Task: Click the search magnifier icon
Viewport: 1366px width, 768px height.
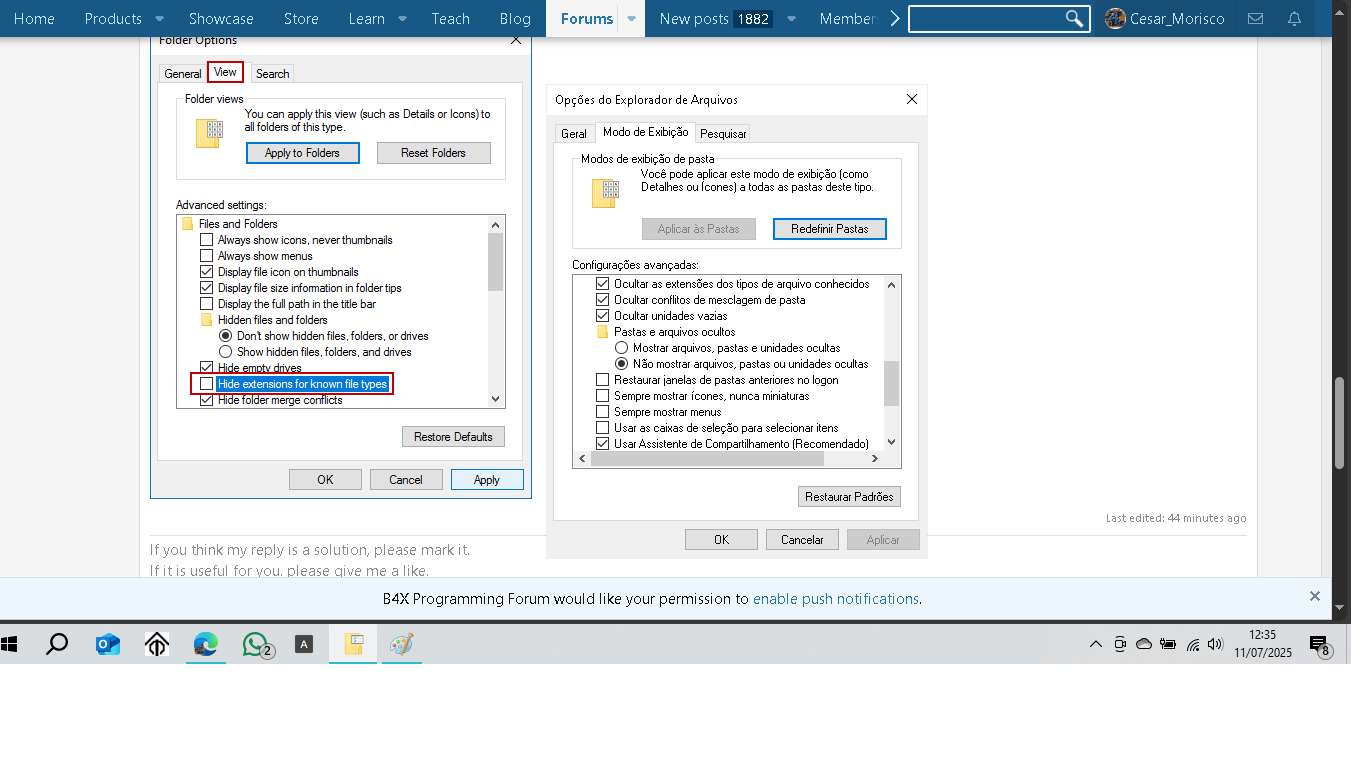Action: pyautogui.click(x=1074, y=19)
